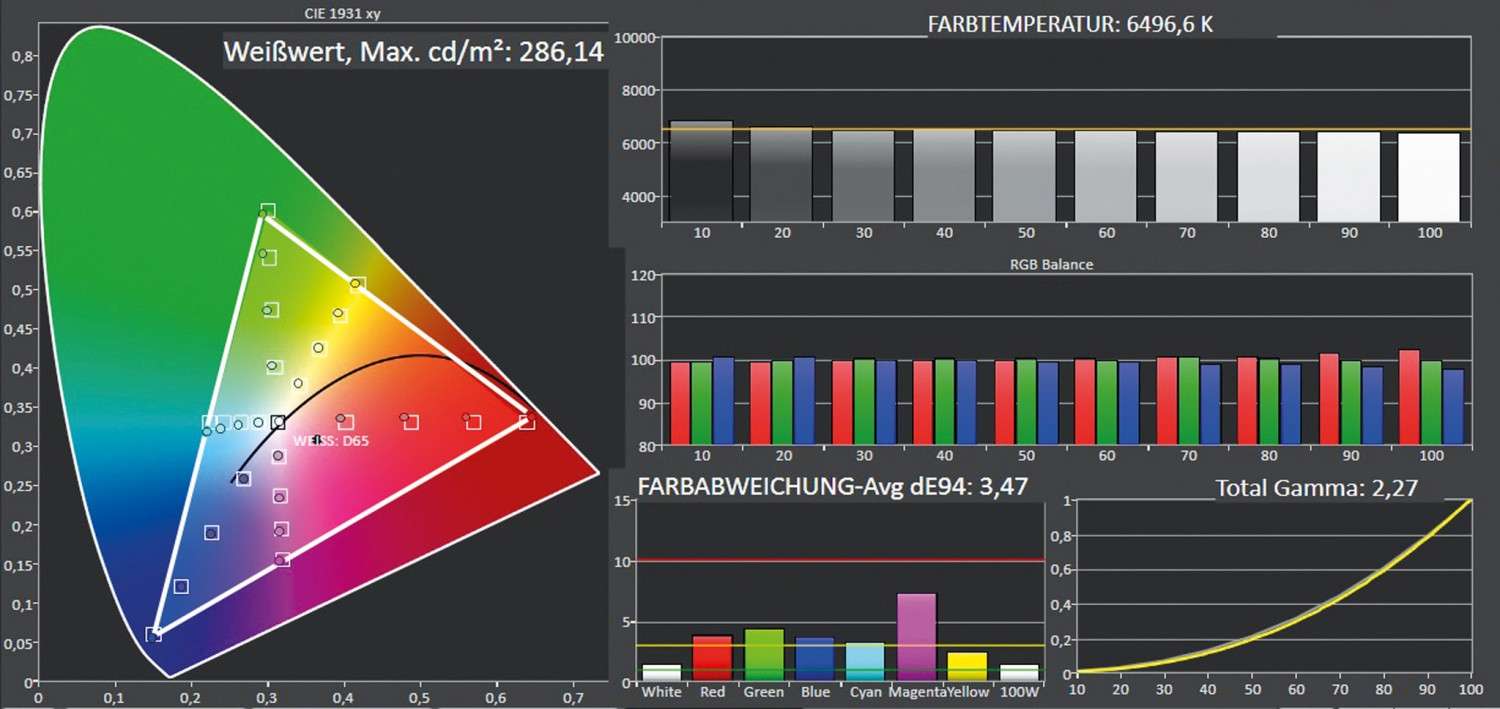Select the color temperature bar at 10 percent
Viewport: 1500px width, 709px height.
pos(701,172)
